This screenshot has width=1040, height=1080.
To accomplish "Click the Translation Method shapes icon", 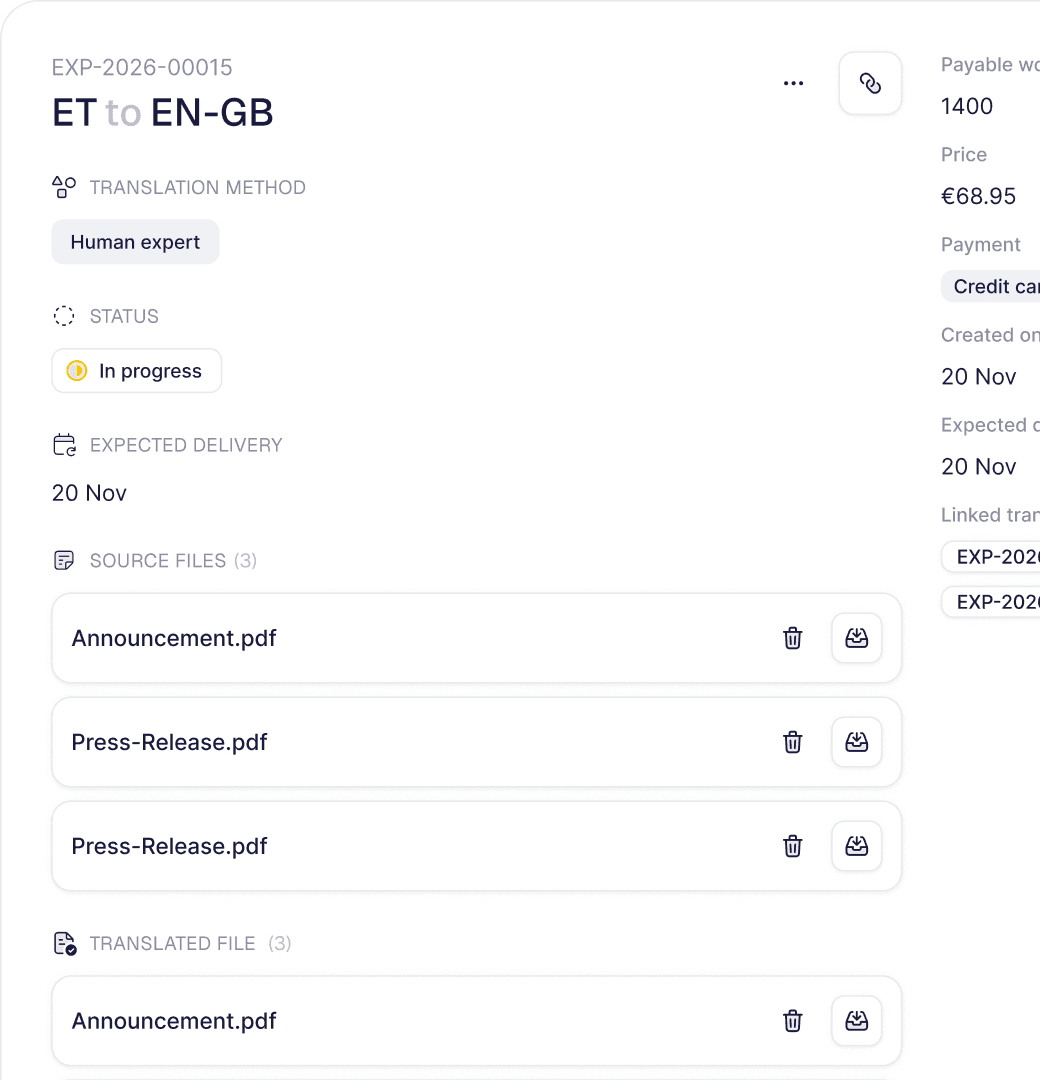I will point(64,187).
